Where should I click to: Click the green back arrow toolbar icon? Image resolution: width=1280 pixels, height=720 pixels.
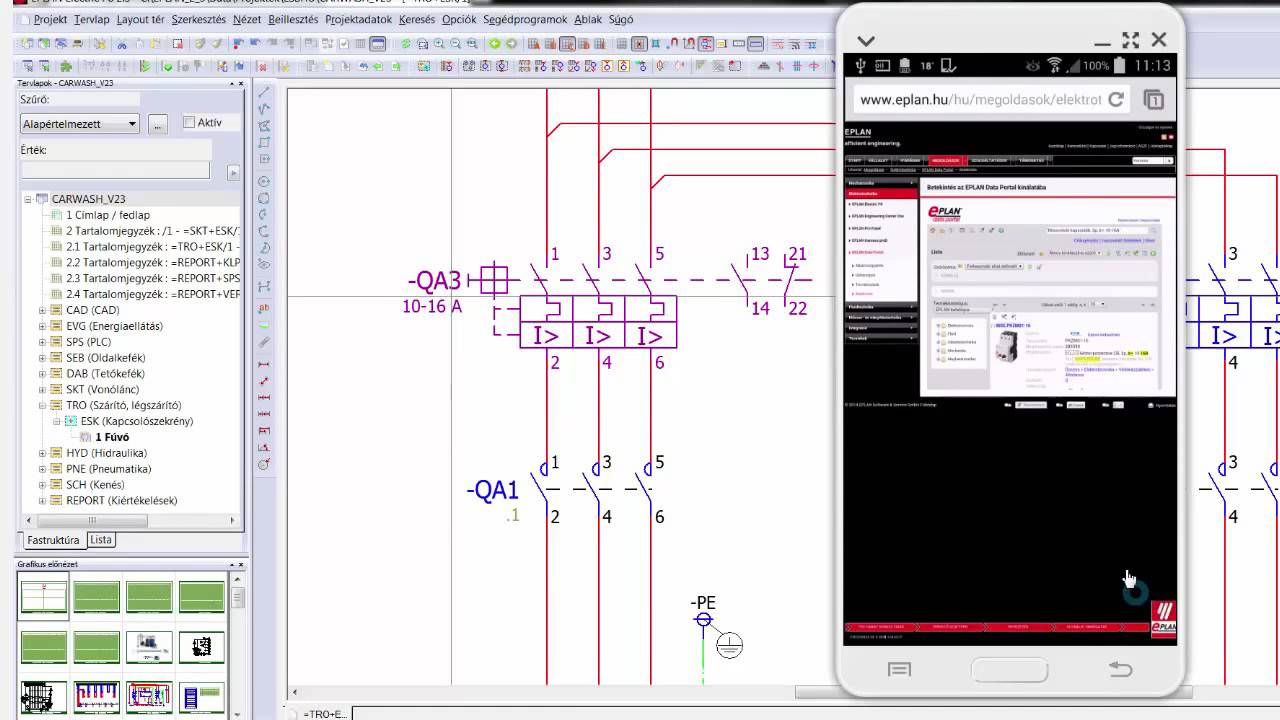click(x=494, y=44)
